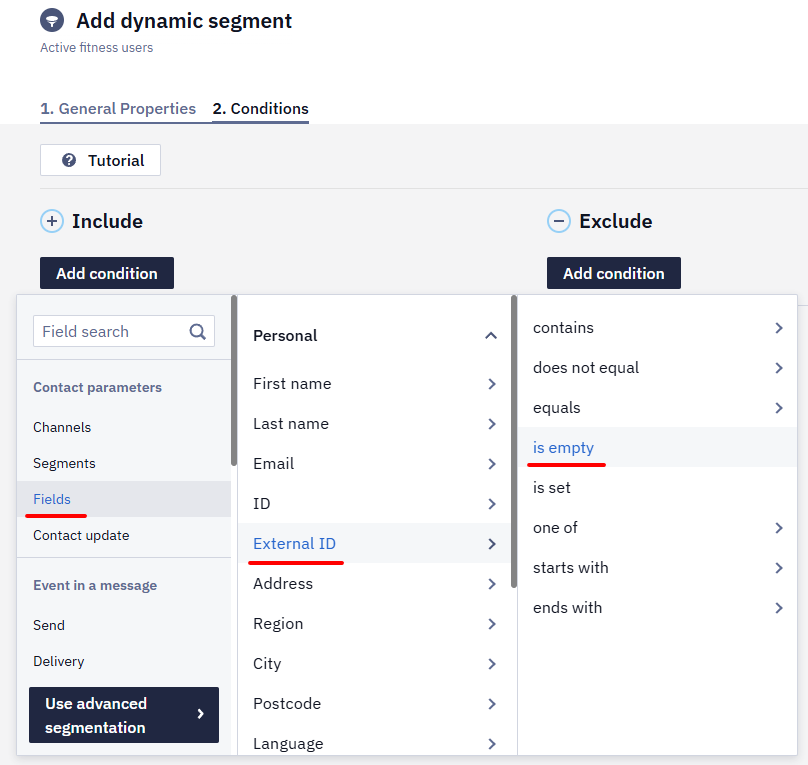Expand the City field arrow
Image resolution: width=808 pixels, height=765 pixels.
pos(492,664)
